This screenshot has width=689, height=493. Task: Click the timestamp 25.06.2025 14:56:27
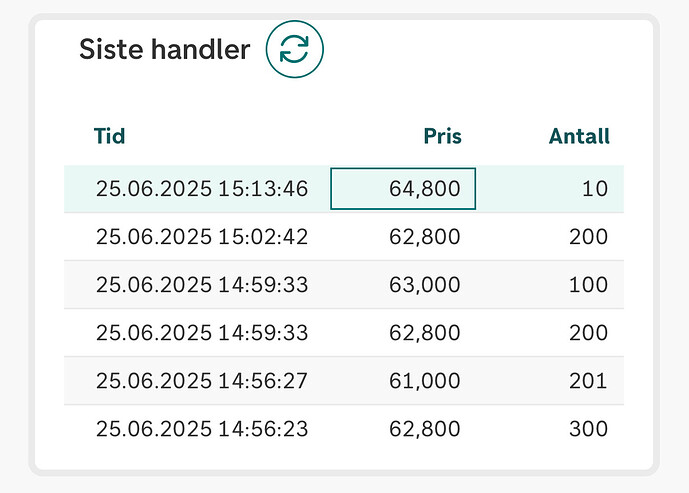point(202,381)
